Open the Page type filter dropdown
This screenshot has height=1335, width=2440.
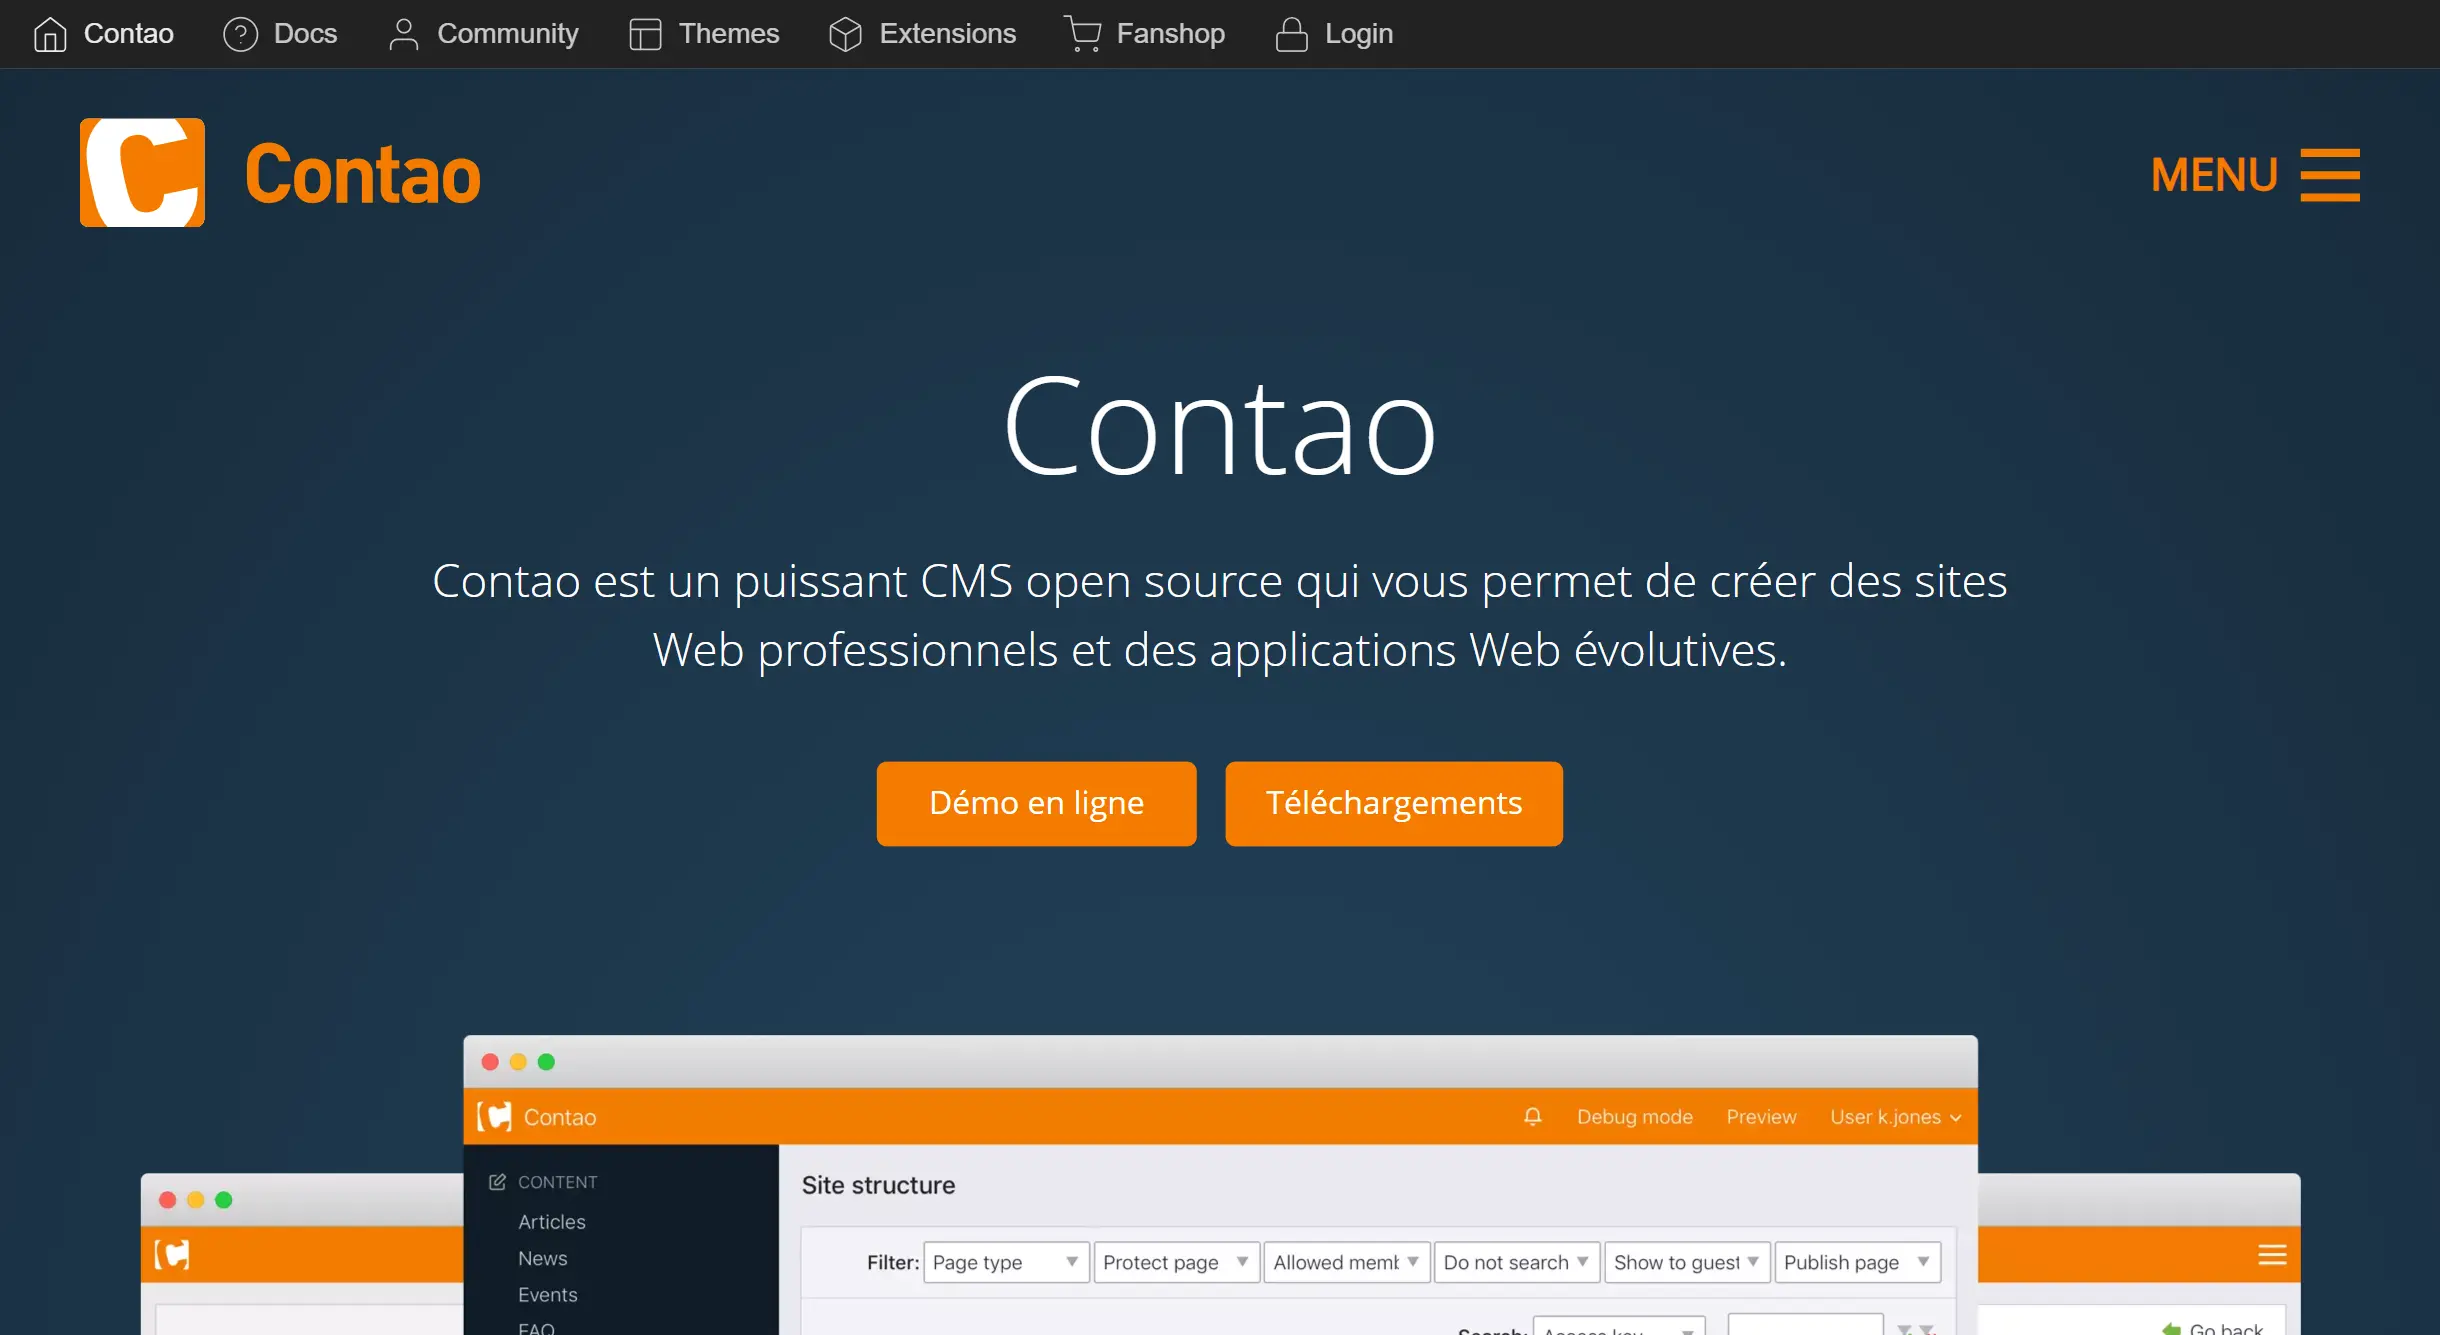[1005, 1262]
